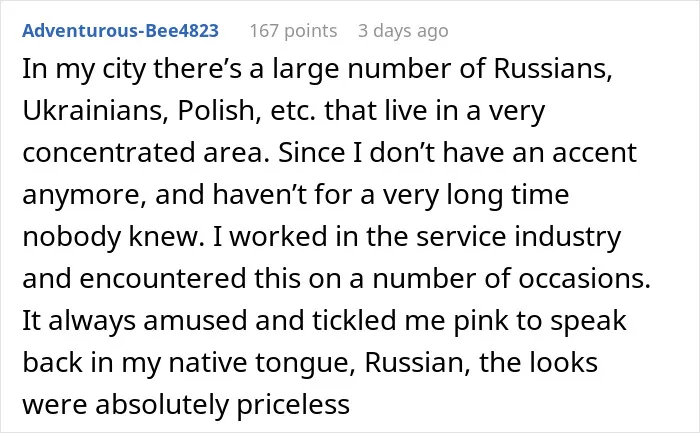Click the word anymore in the comment
This screenshot has height=433, width=700.
pos(84,196)
